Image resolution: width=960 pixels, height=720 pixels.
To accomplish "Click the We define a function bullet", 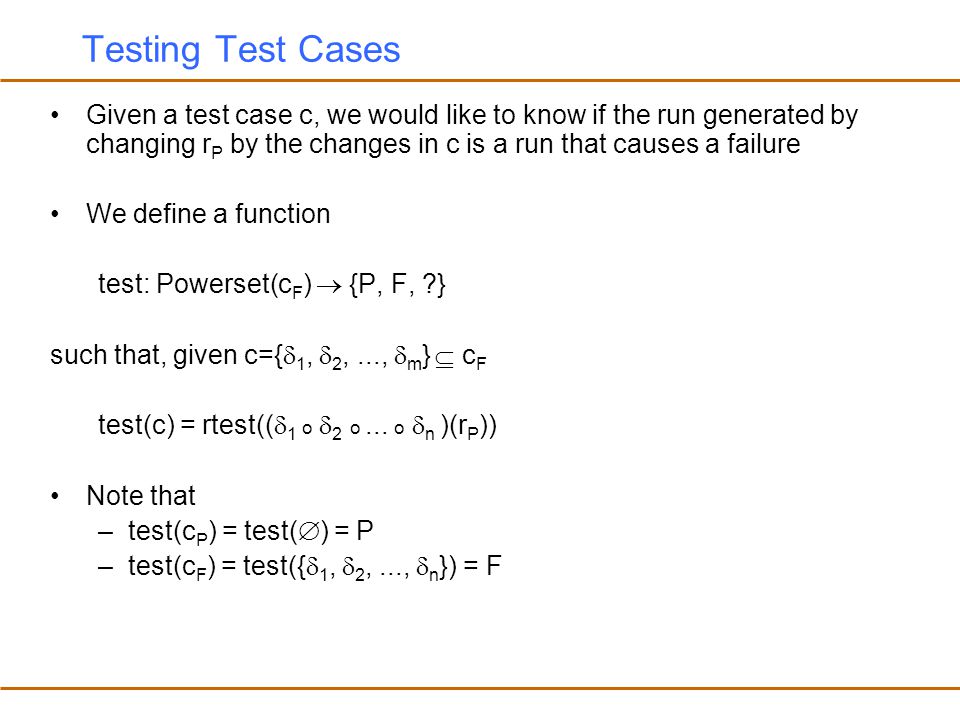I will 208,214.
